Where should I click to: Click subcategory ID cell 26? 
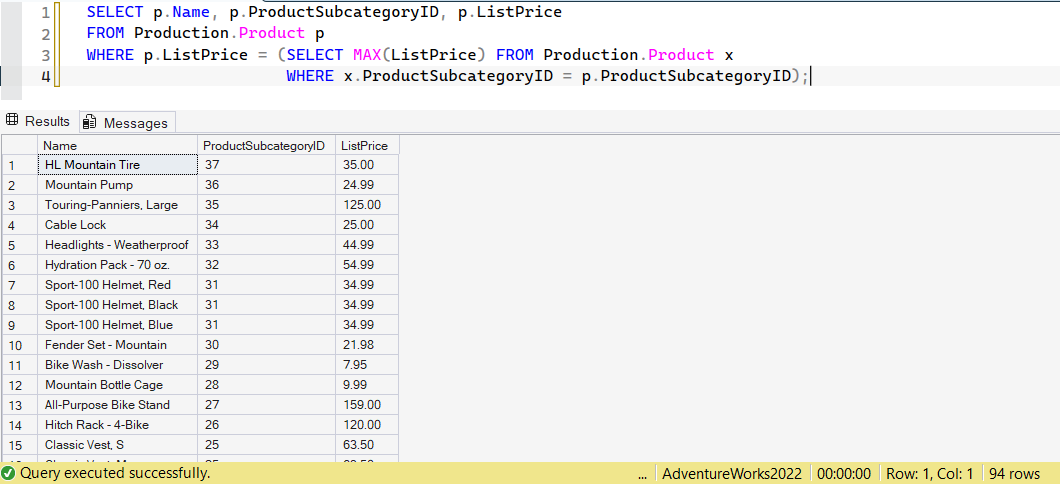[266, 425]
